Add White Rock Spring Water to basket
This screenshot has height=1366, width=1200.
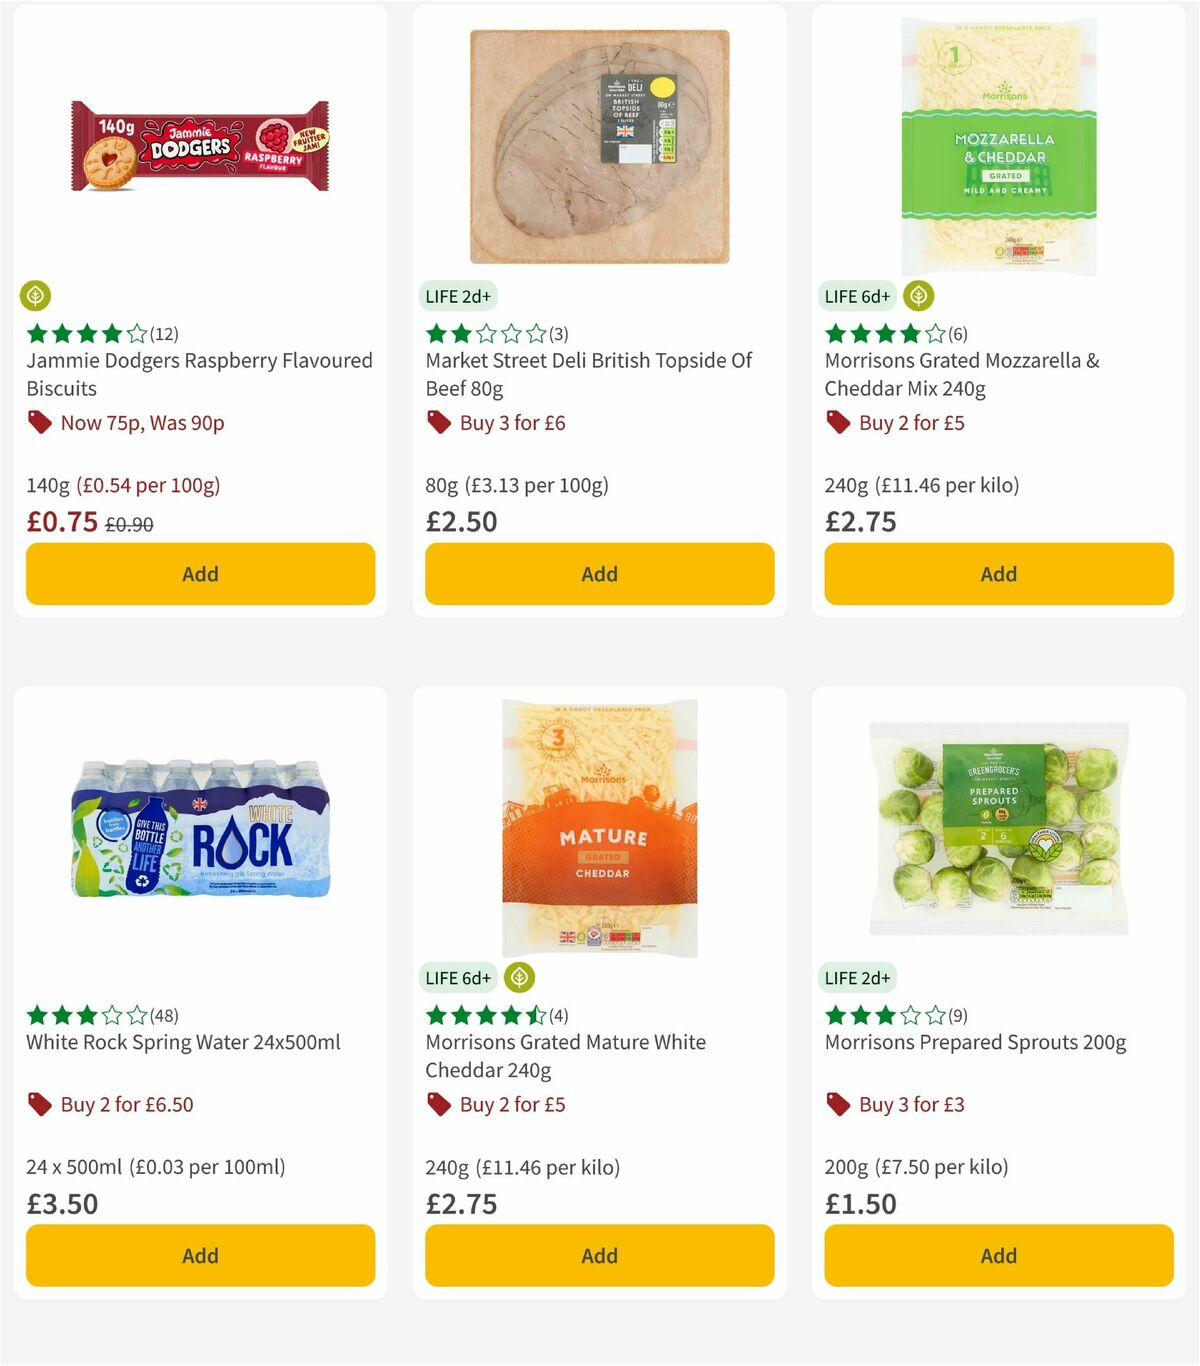200,1255
